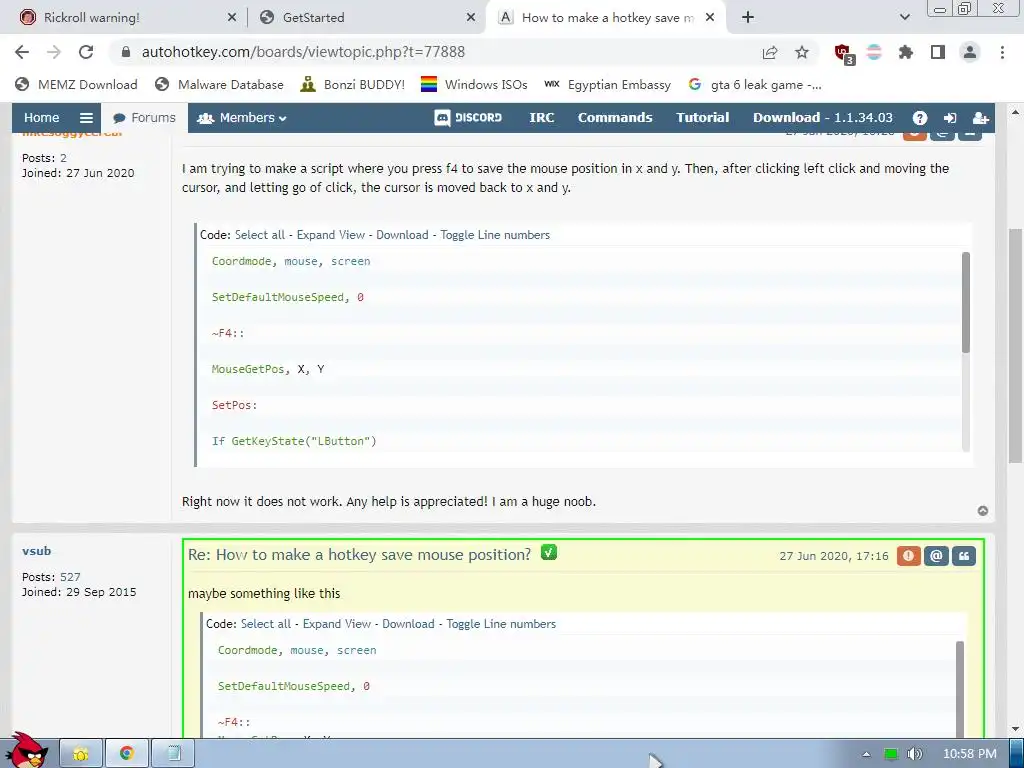The image size is (1024, 768).
Task: Open Chrome from the taskbar
Action: click(x=127, y=754)
